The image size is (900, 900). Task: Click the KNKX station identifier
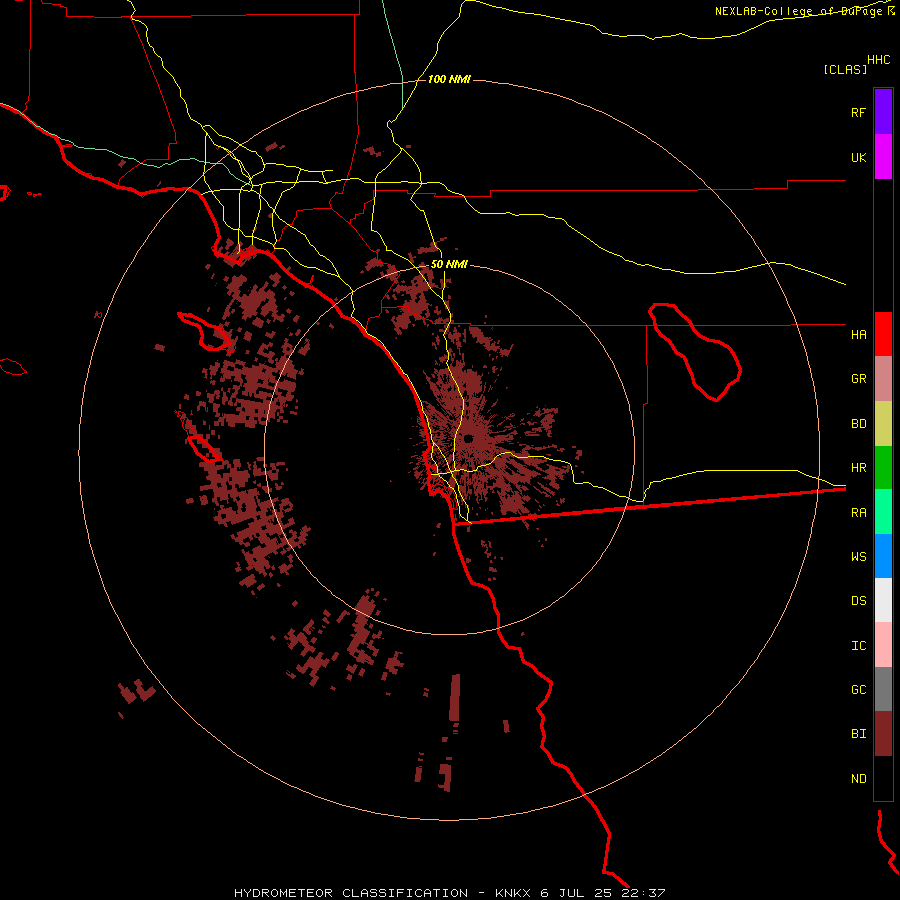coord(513,893)
